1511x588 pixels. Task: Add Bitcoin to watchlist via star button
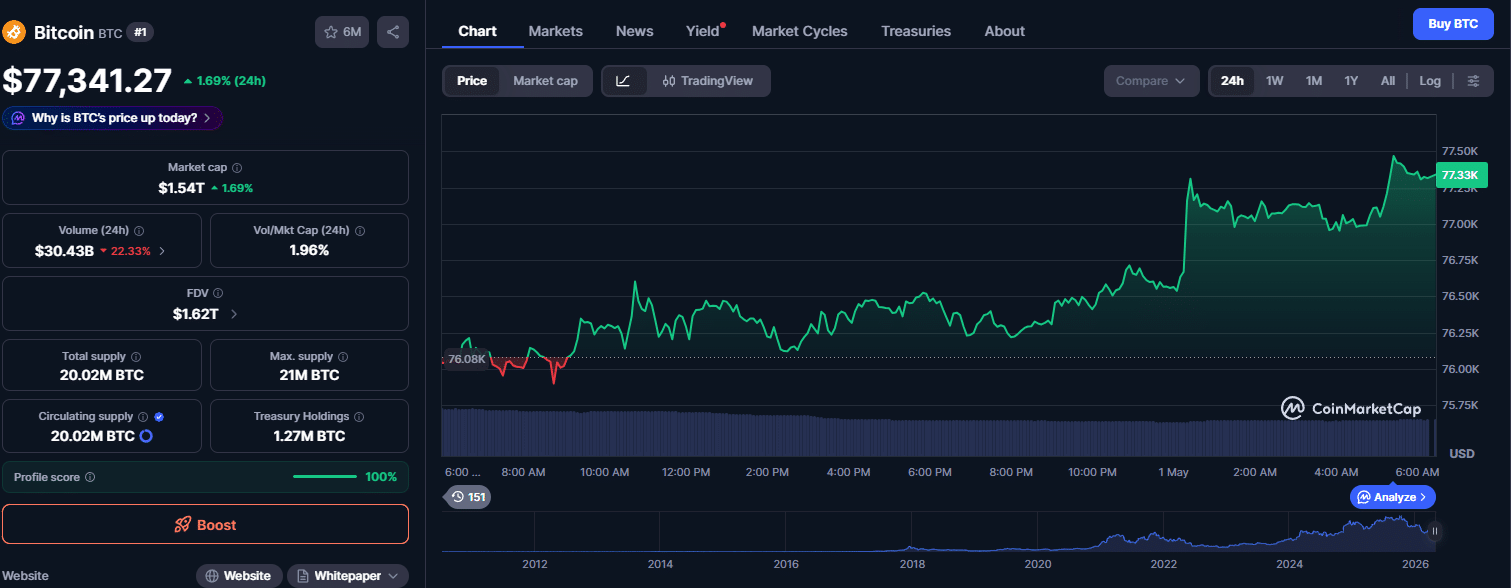pos(342,32)
